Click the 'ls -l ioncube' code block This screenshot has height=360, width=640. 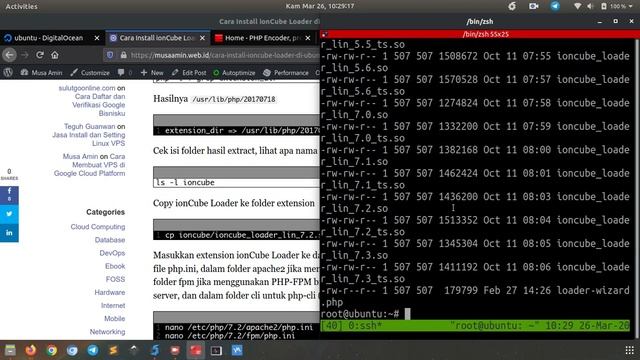[237, 182]
